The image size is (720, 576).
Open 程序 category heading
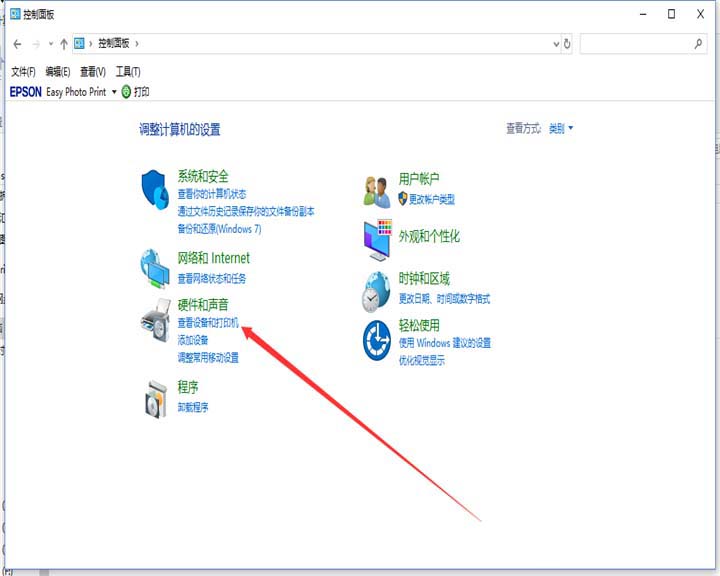pos(188,387)
